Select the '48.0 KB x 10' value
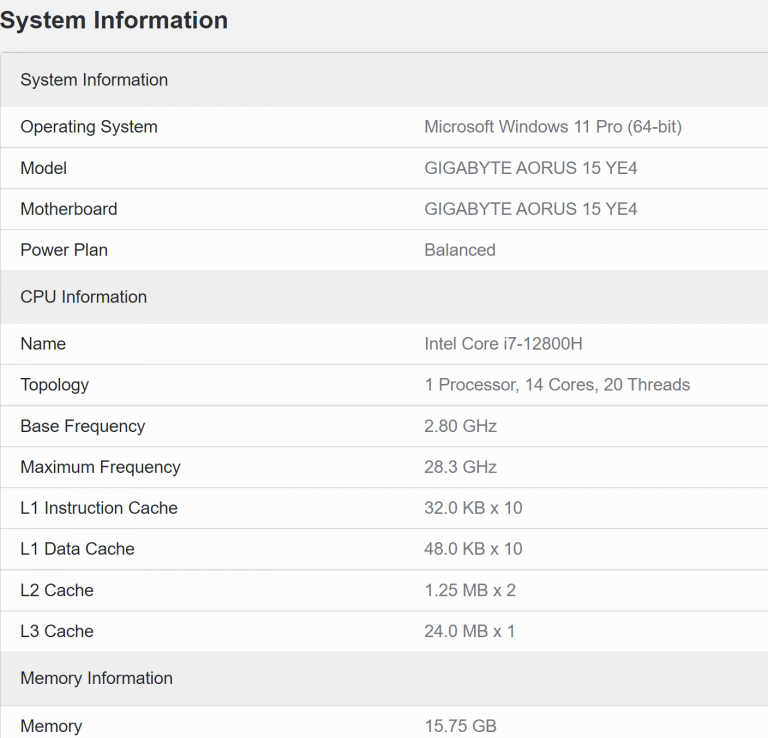This screenshot has width=768, height=738. coord(473,549)
